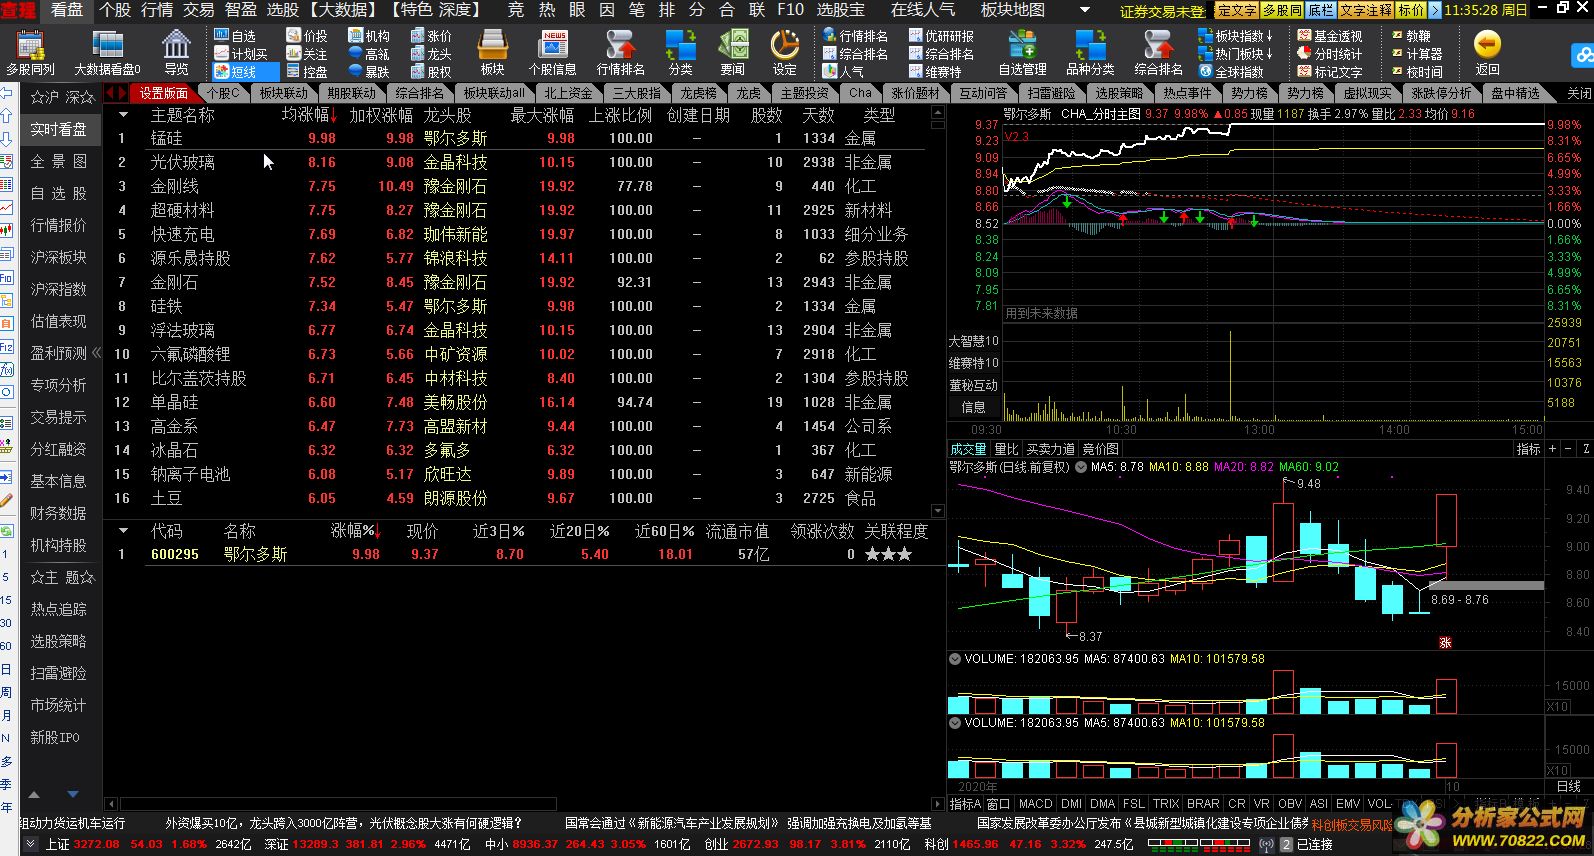Open the 大数据看盘 toolbar icon

[107, 52]
